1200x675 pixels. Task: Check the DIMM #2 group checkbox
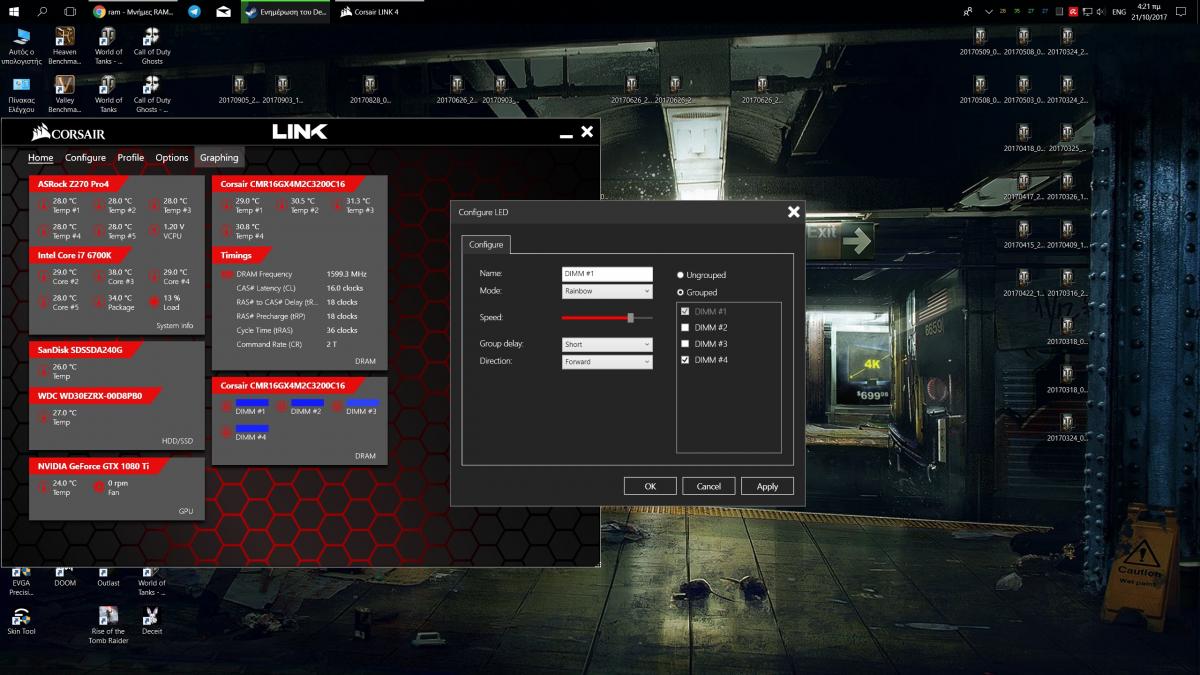[685, 328]
